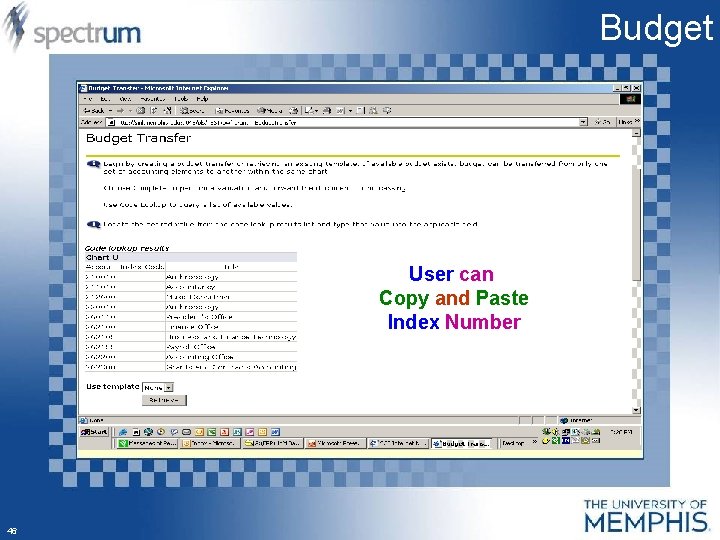Open the Tools menu

point(181,99)
